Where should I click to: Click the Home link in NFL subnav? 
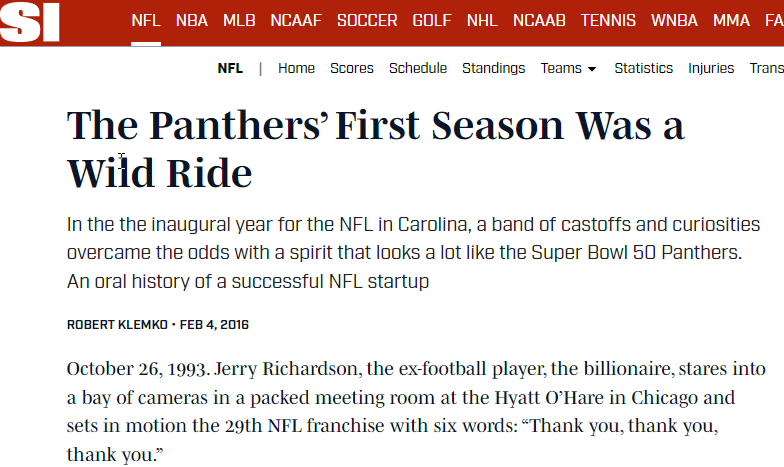tap(296, 68)
